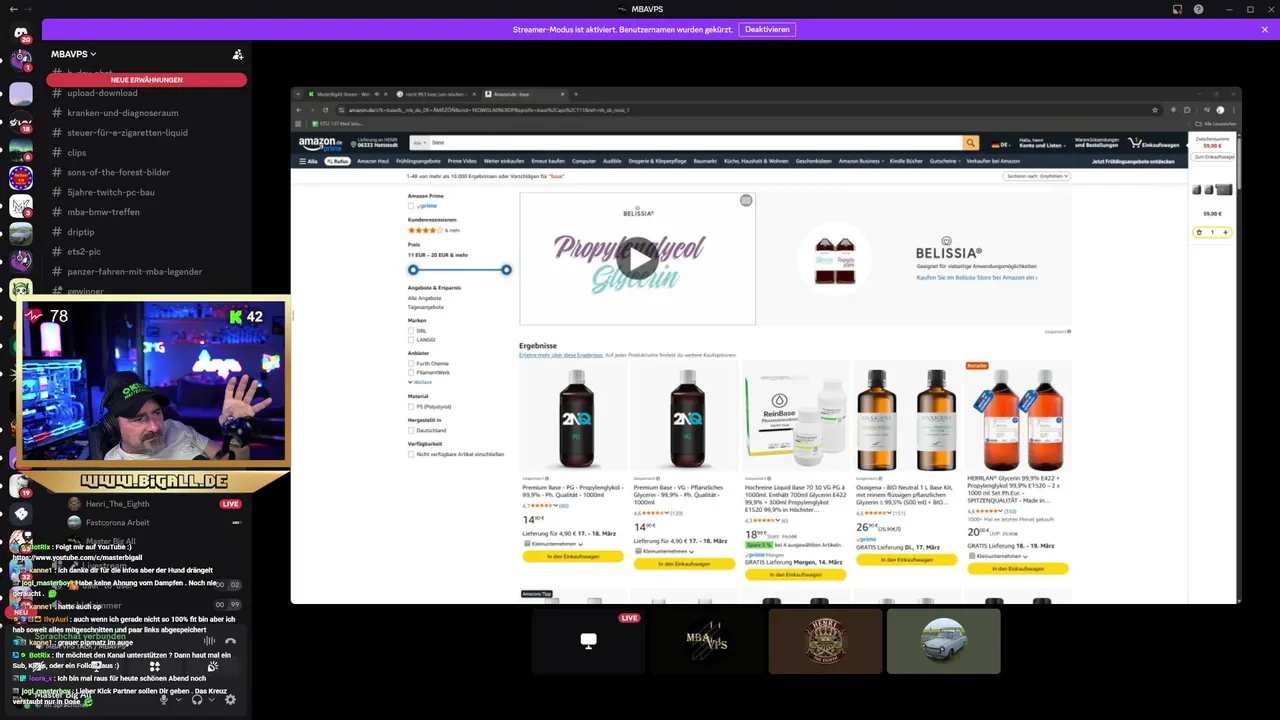Click the invite people icon beside MBAVPS
The width and height of the screenshot is (1280, 720).
(238, 54)
